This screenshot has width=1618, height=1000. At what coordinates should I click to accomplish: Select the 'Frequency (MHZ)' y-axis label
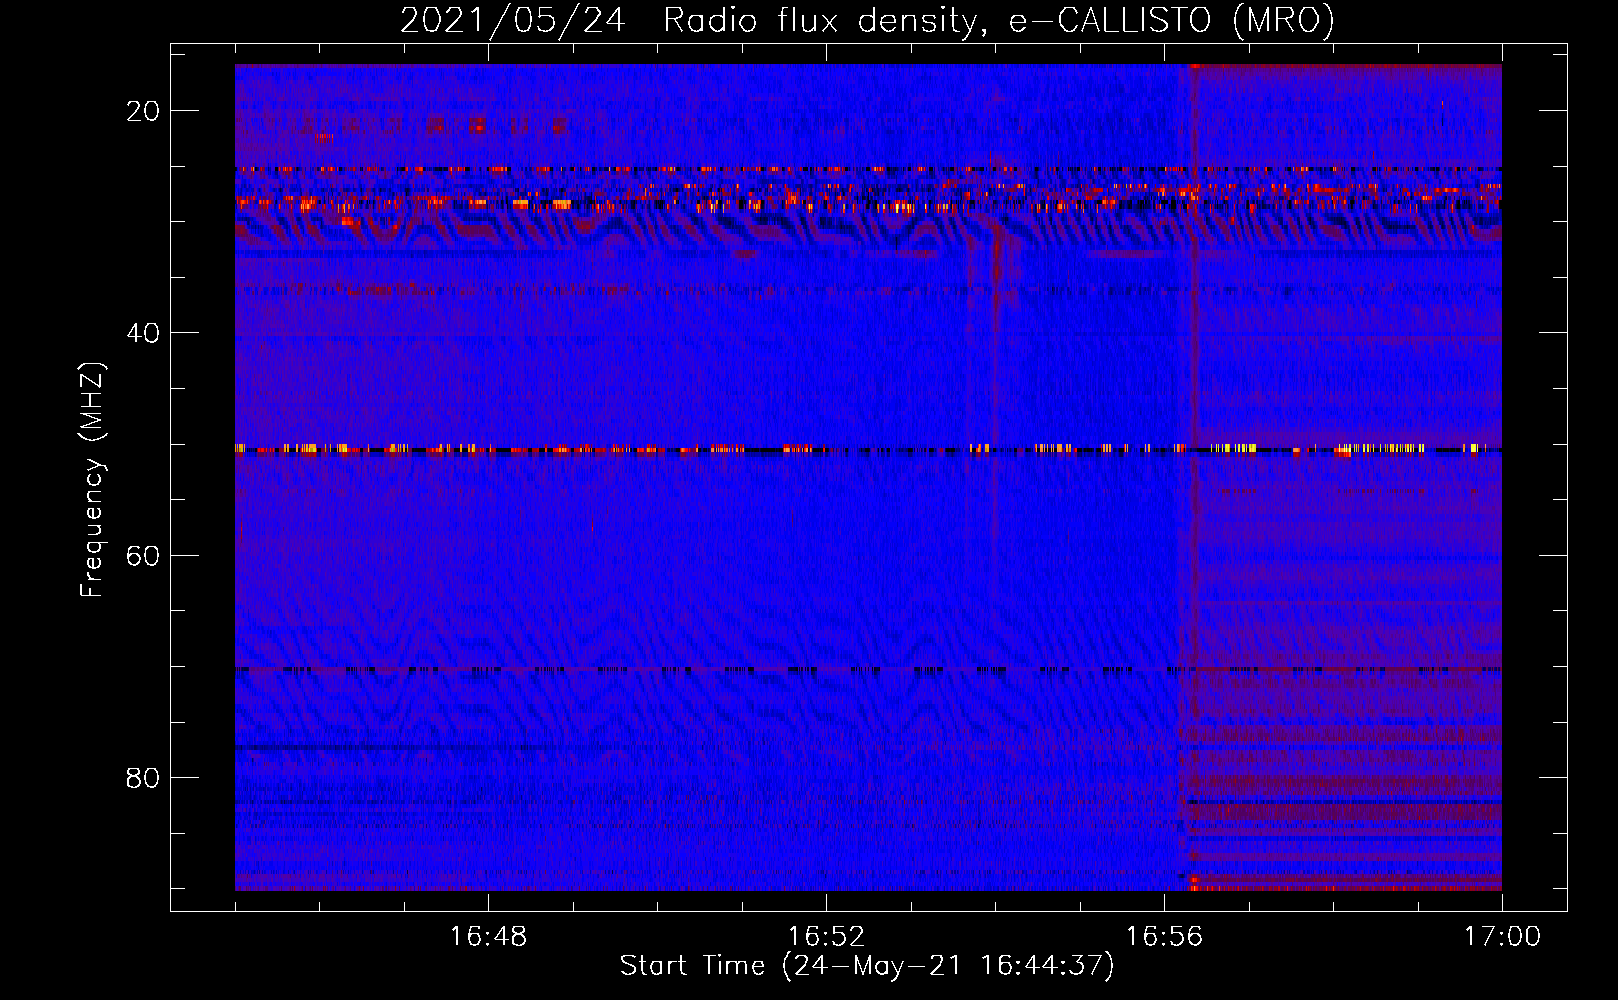click(x=92, y=480)
